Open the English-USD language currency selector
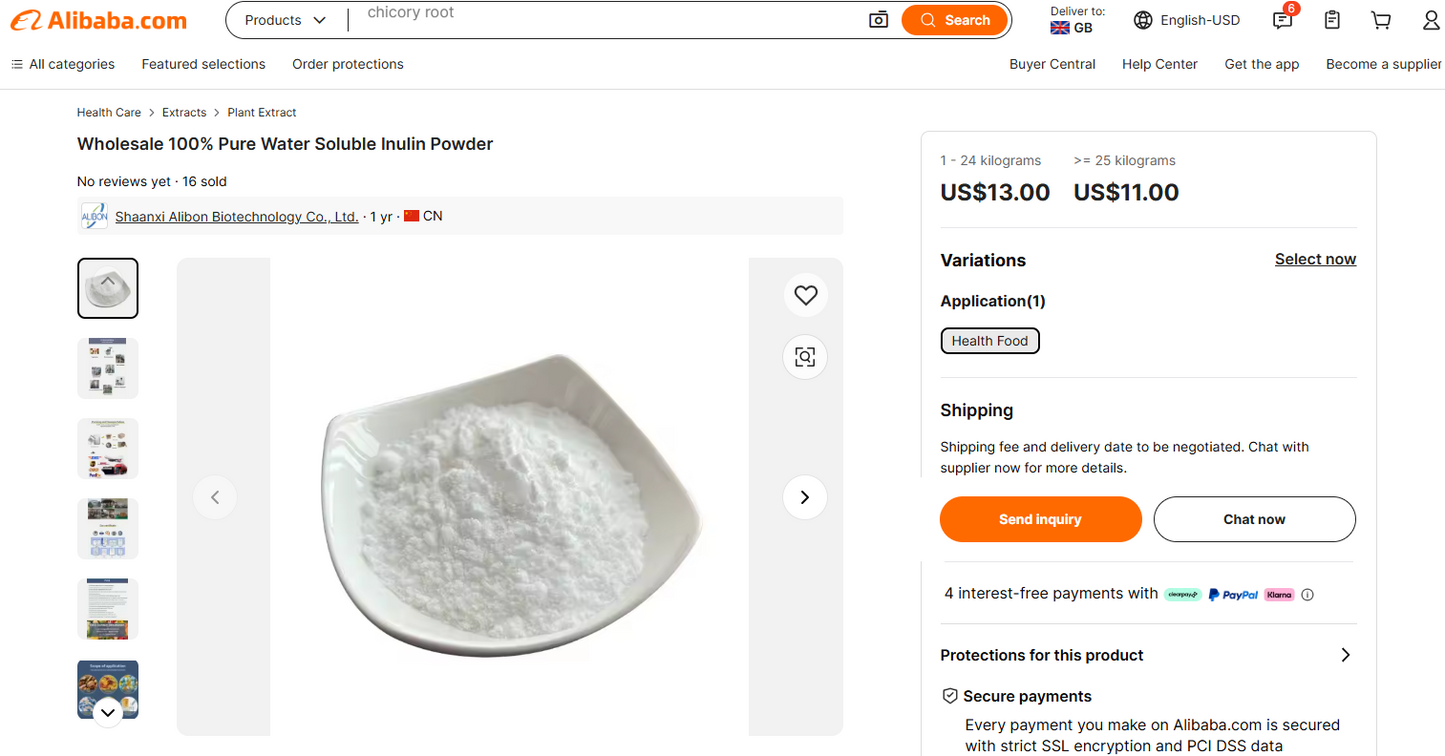 click(1187, 20)
